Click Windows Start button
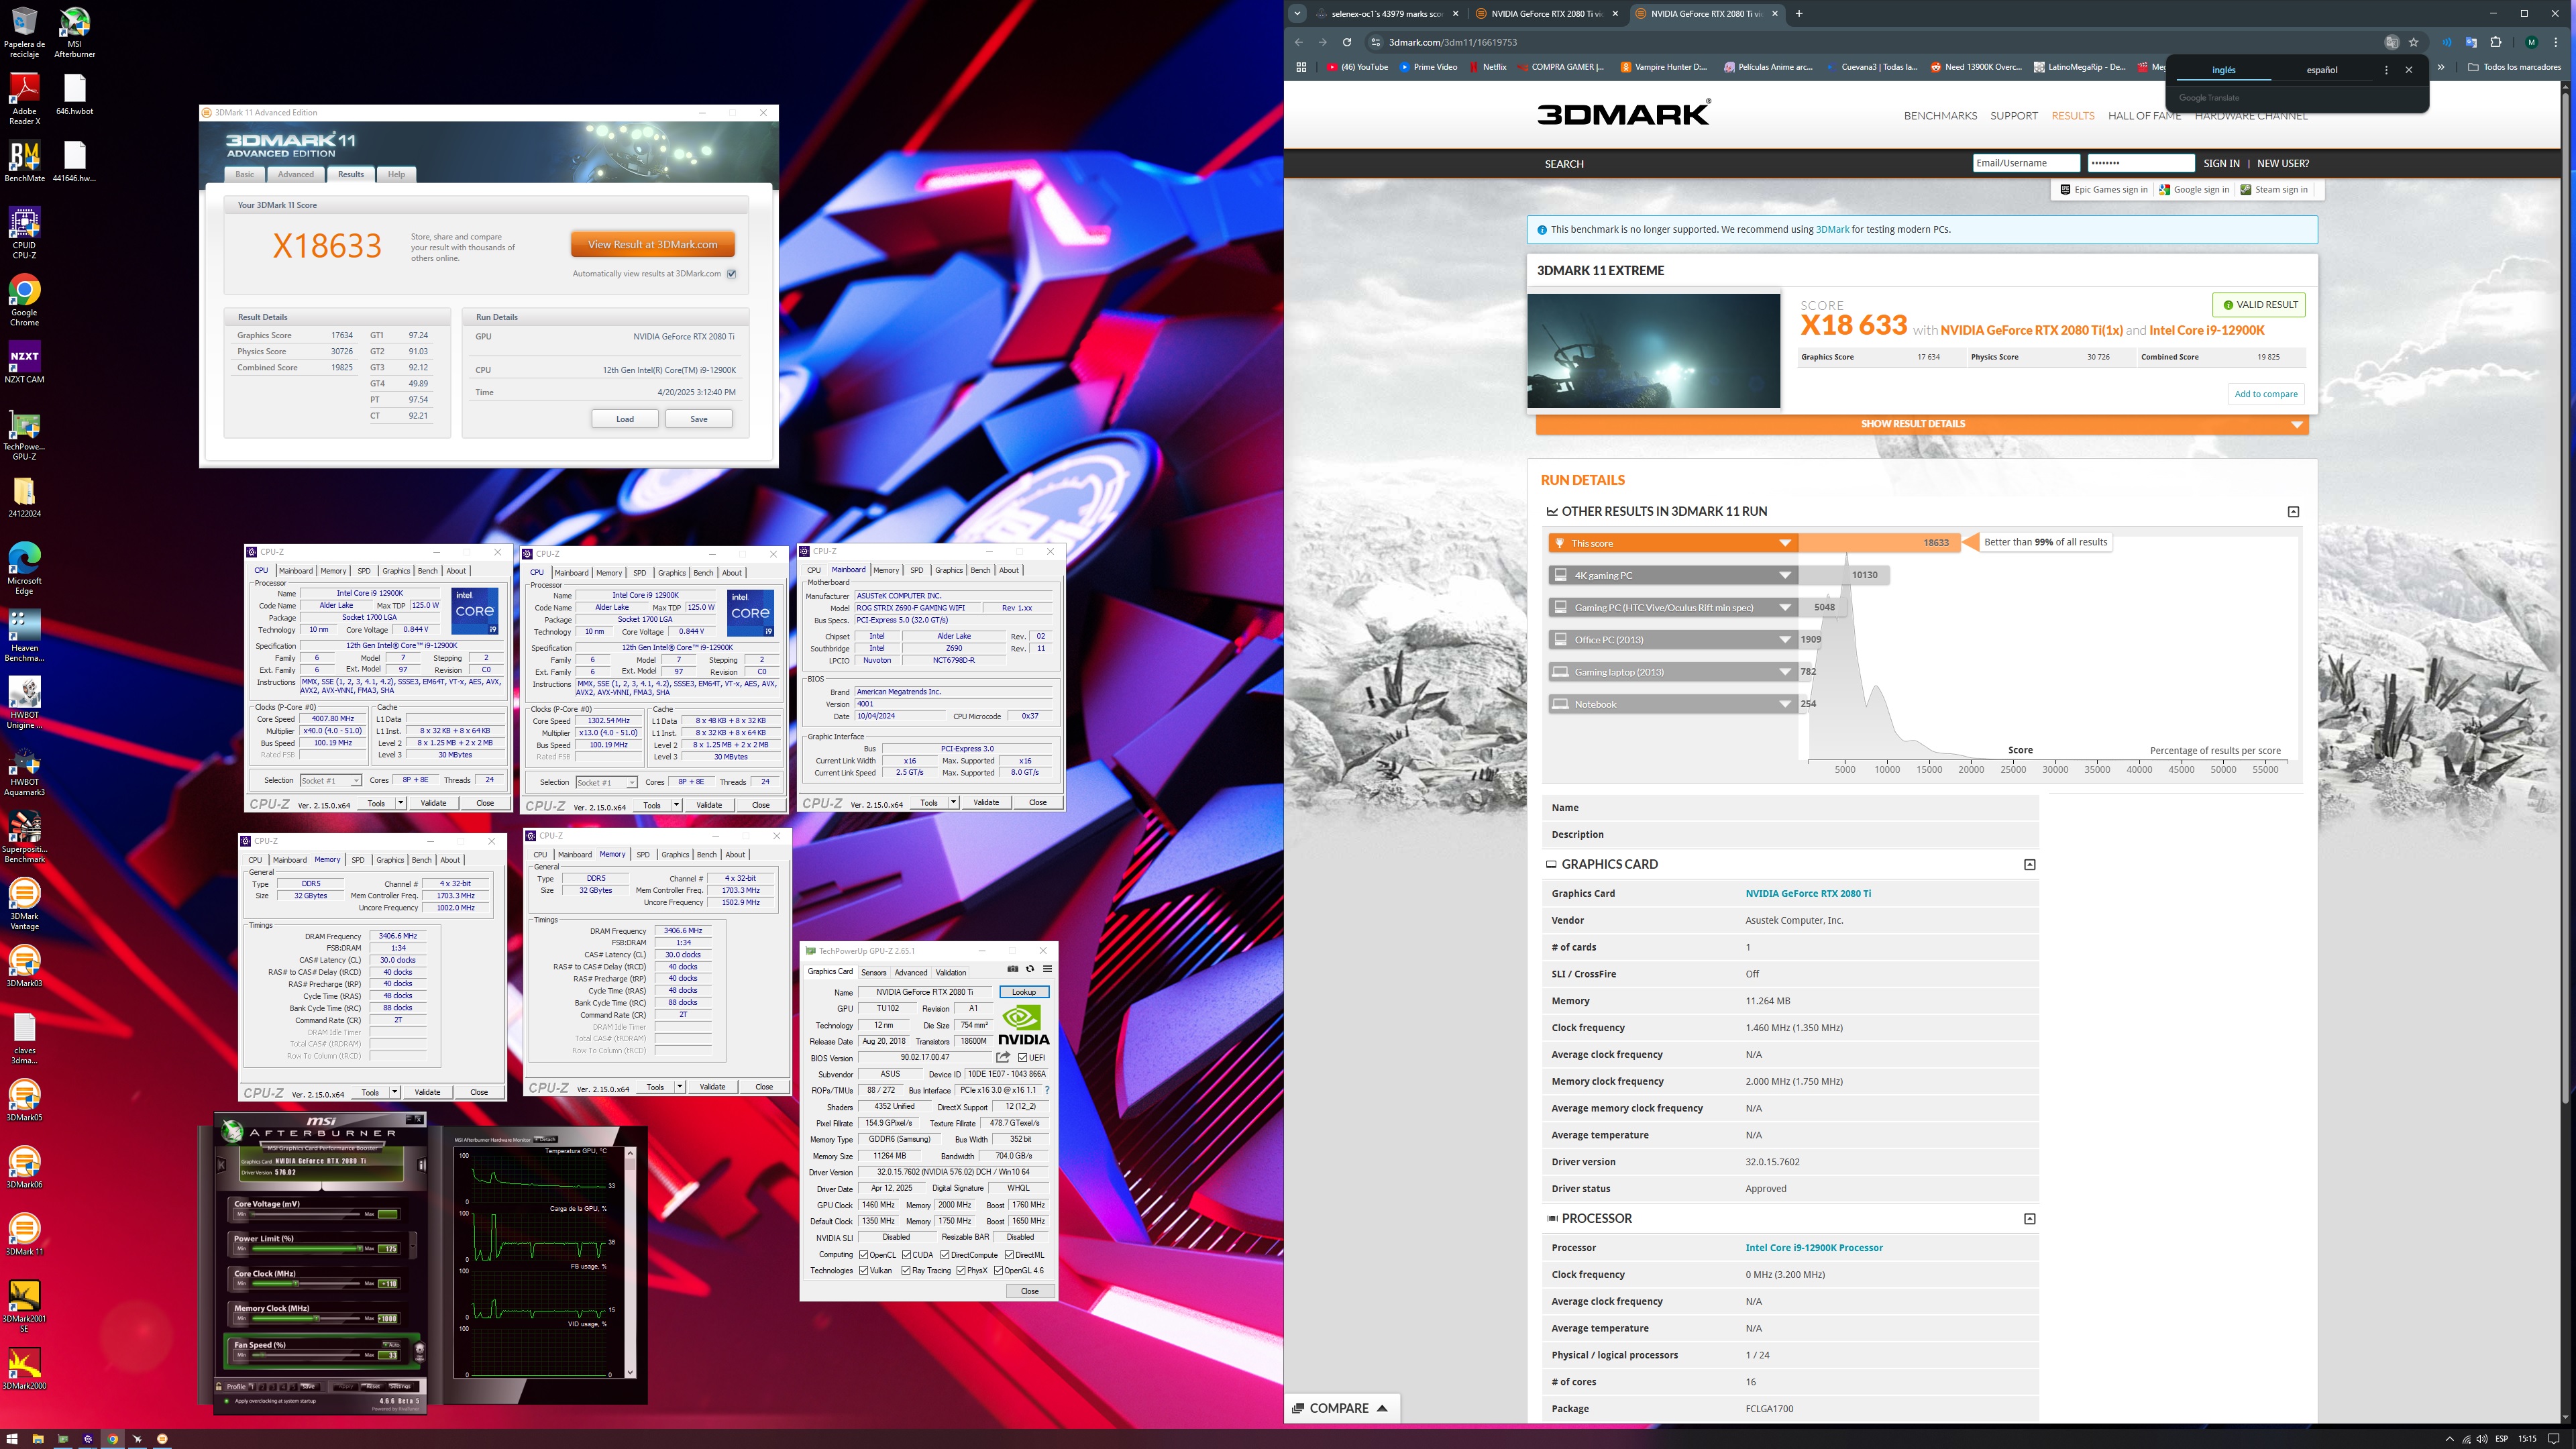2576x1449 pixels. [12, 1439]
